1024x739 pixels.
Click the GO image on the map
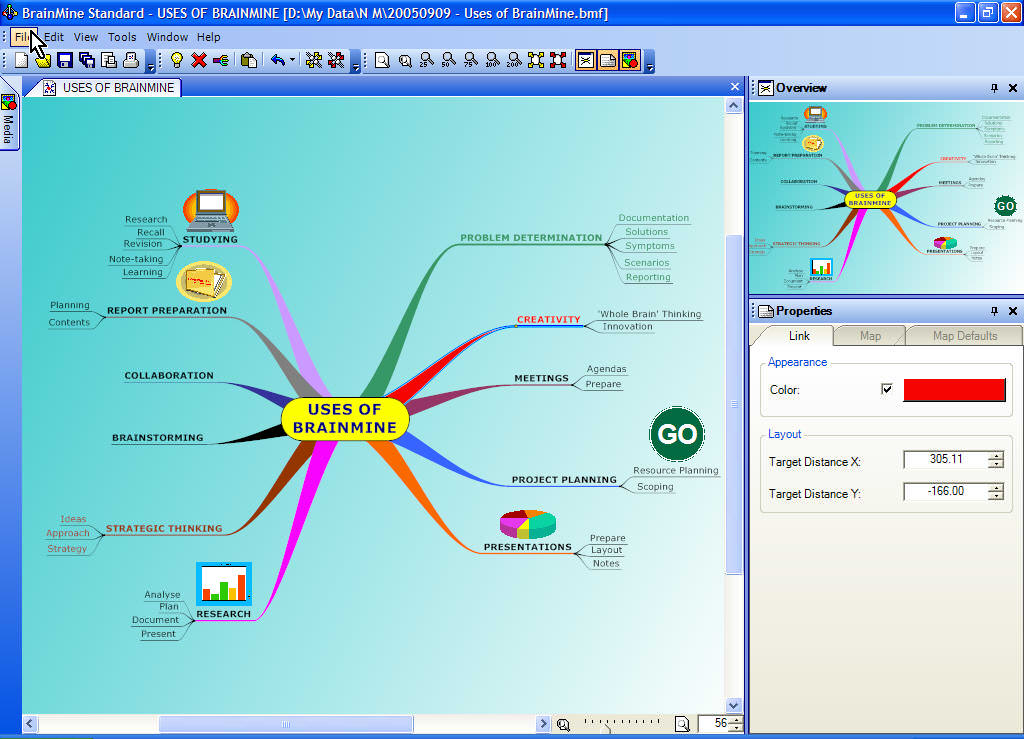click(x=677, y=434)
